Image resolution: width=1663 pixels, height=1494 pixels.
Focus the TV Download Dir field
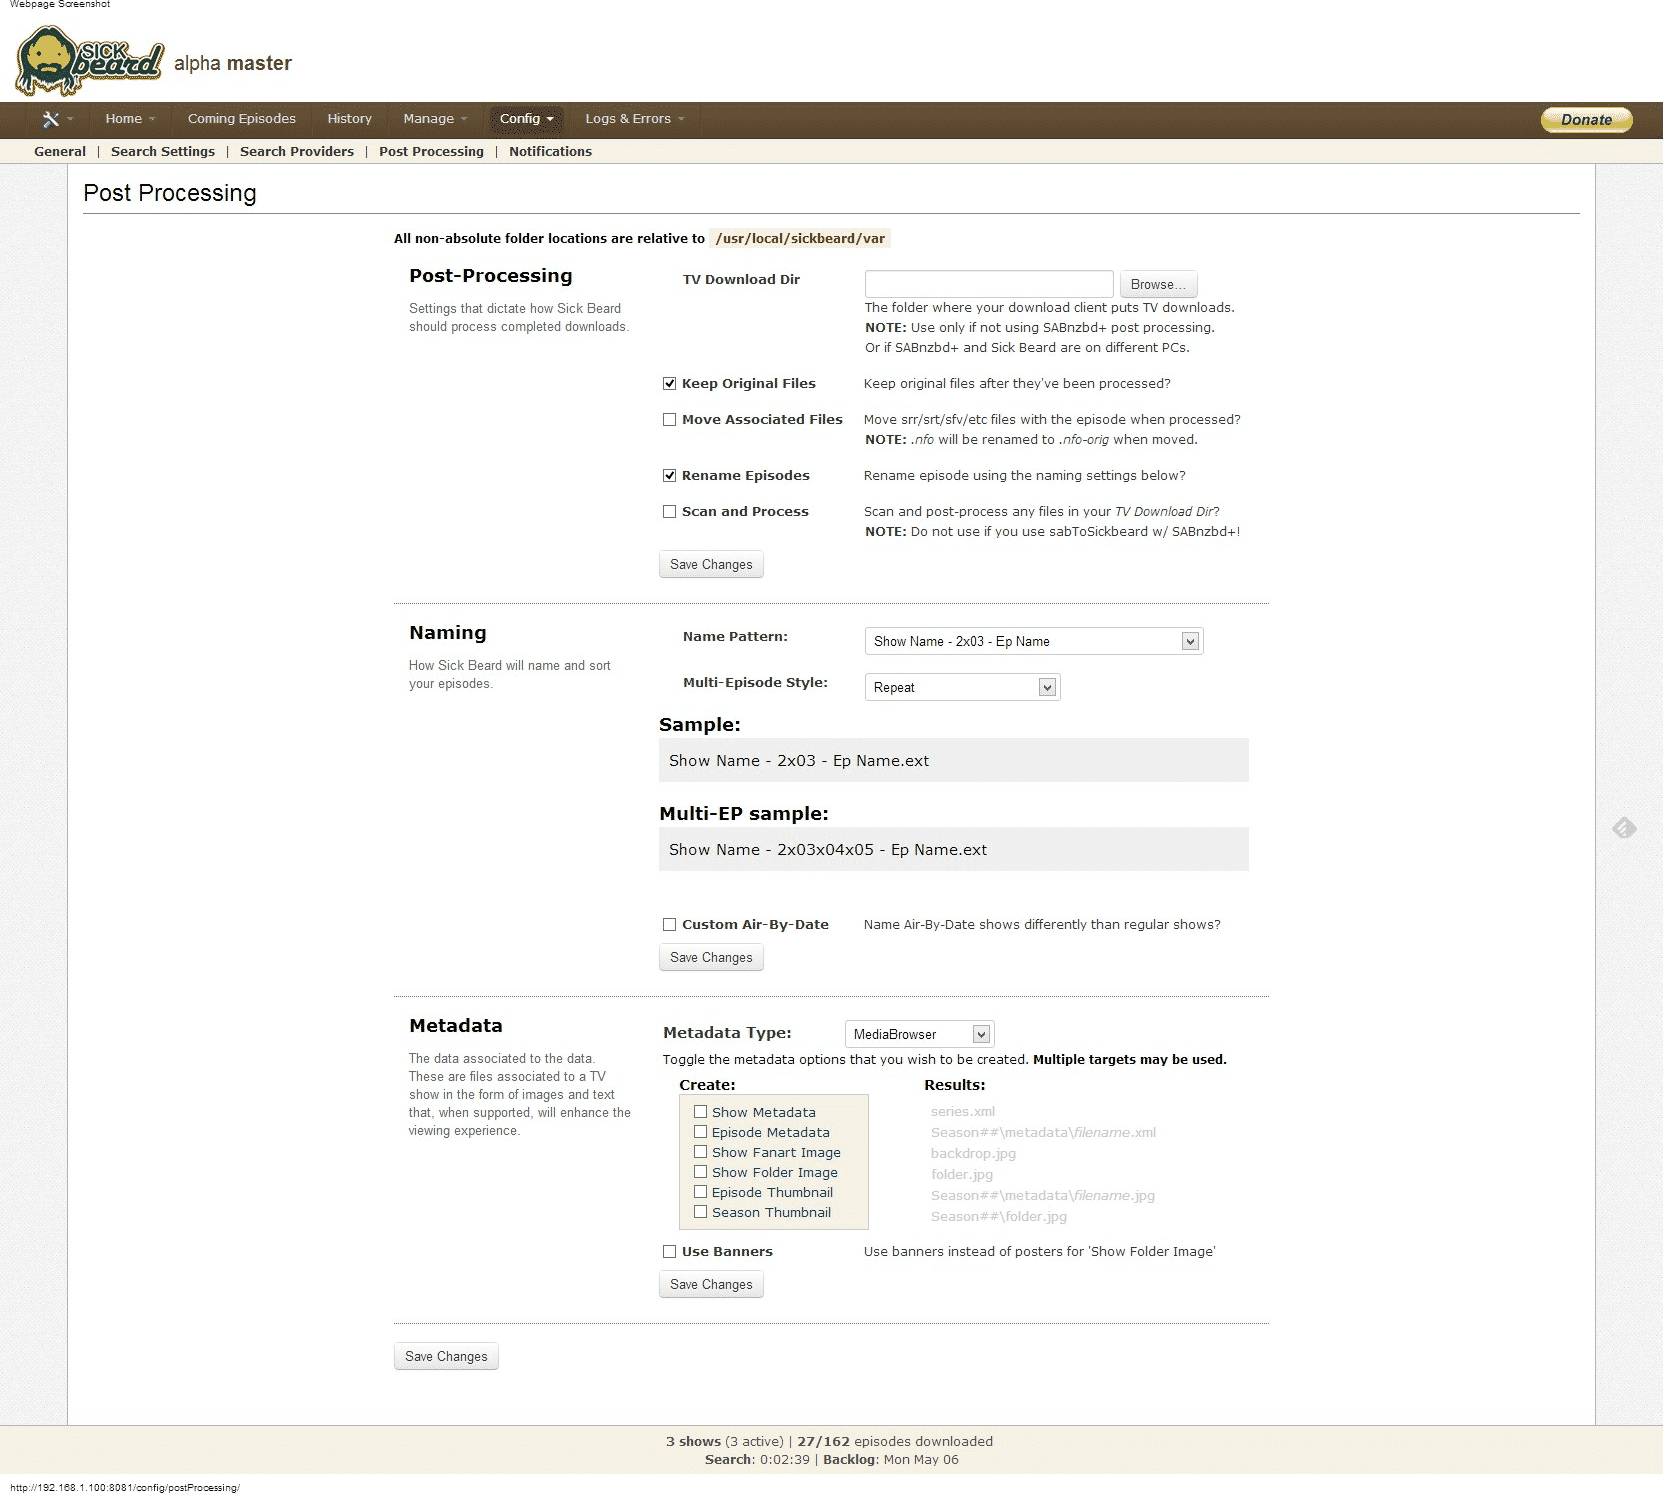pyautogui.click(x=989, y=284)
